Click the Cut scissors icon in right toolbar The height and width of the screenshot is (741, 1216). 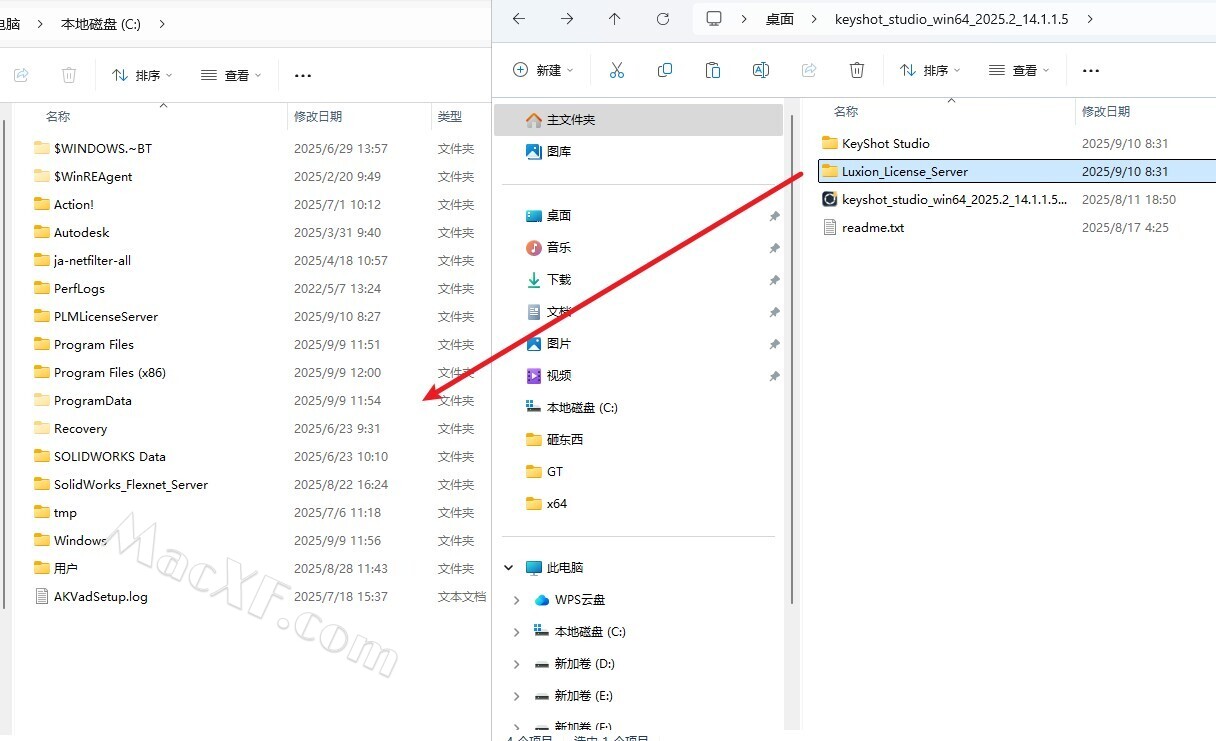[x=616, y=70]
